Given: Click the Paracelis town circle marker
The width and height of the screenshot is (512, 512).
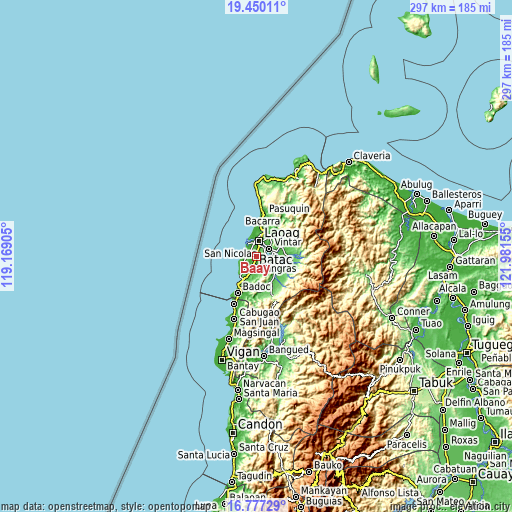Looking at the screenshot, I should click(x=407, y=435).
